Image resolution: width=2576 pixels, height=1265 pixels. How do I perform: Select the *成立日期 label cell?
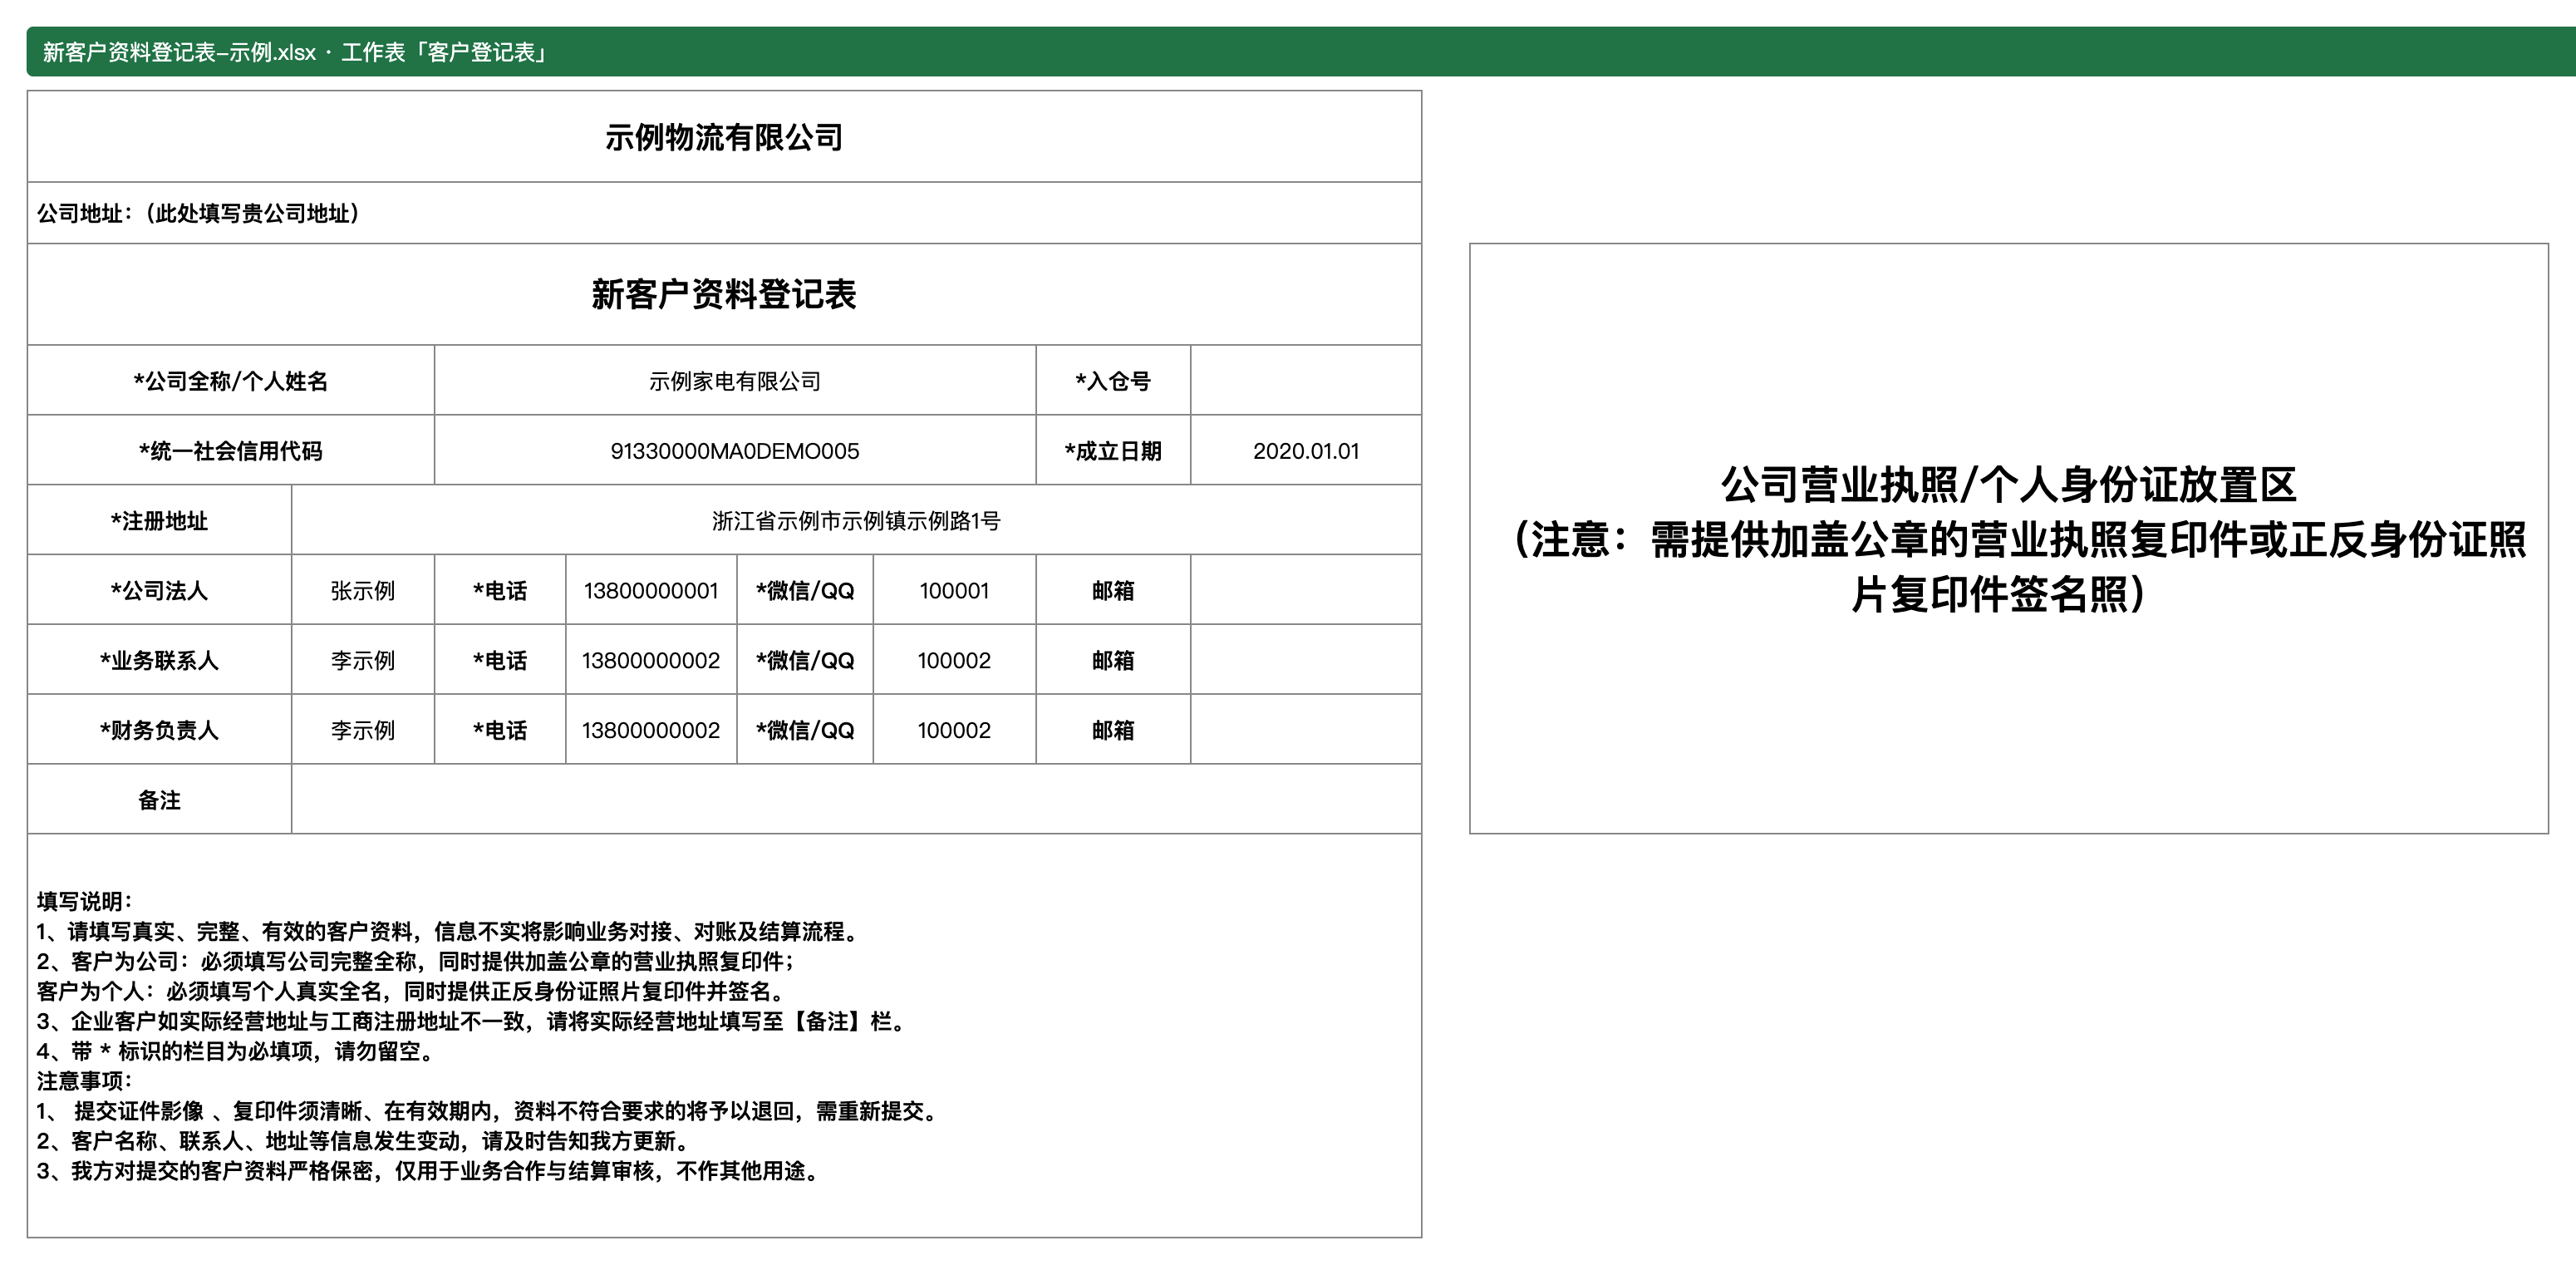1113,451
